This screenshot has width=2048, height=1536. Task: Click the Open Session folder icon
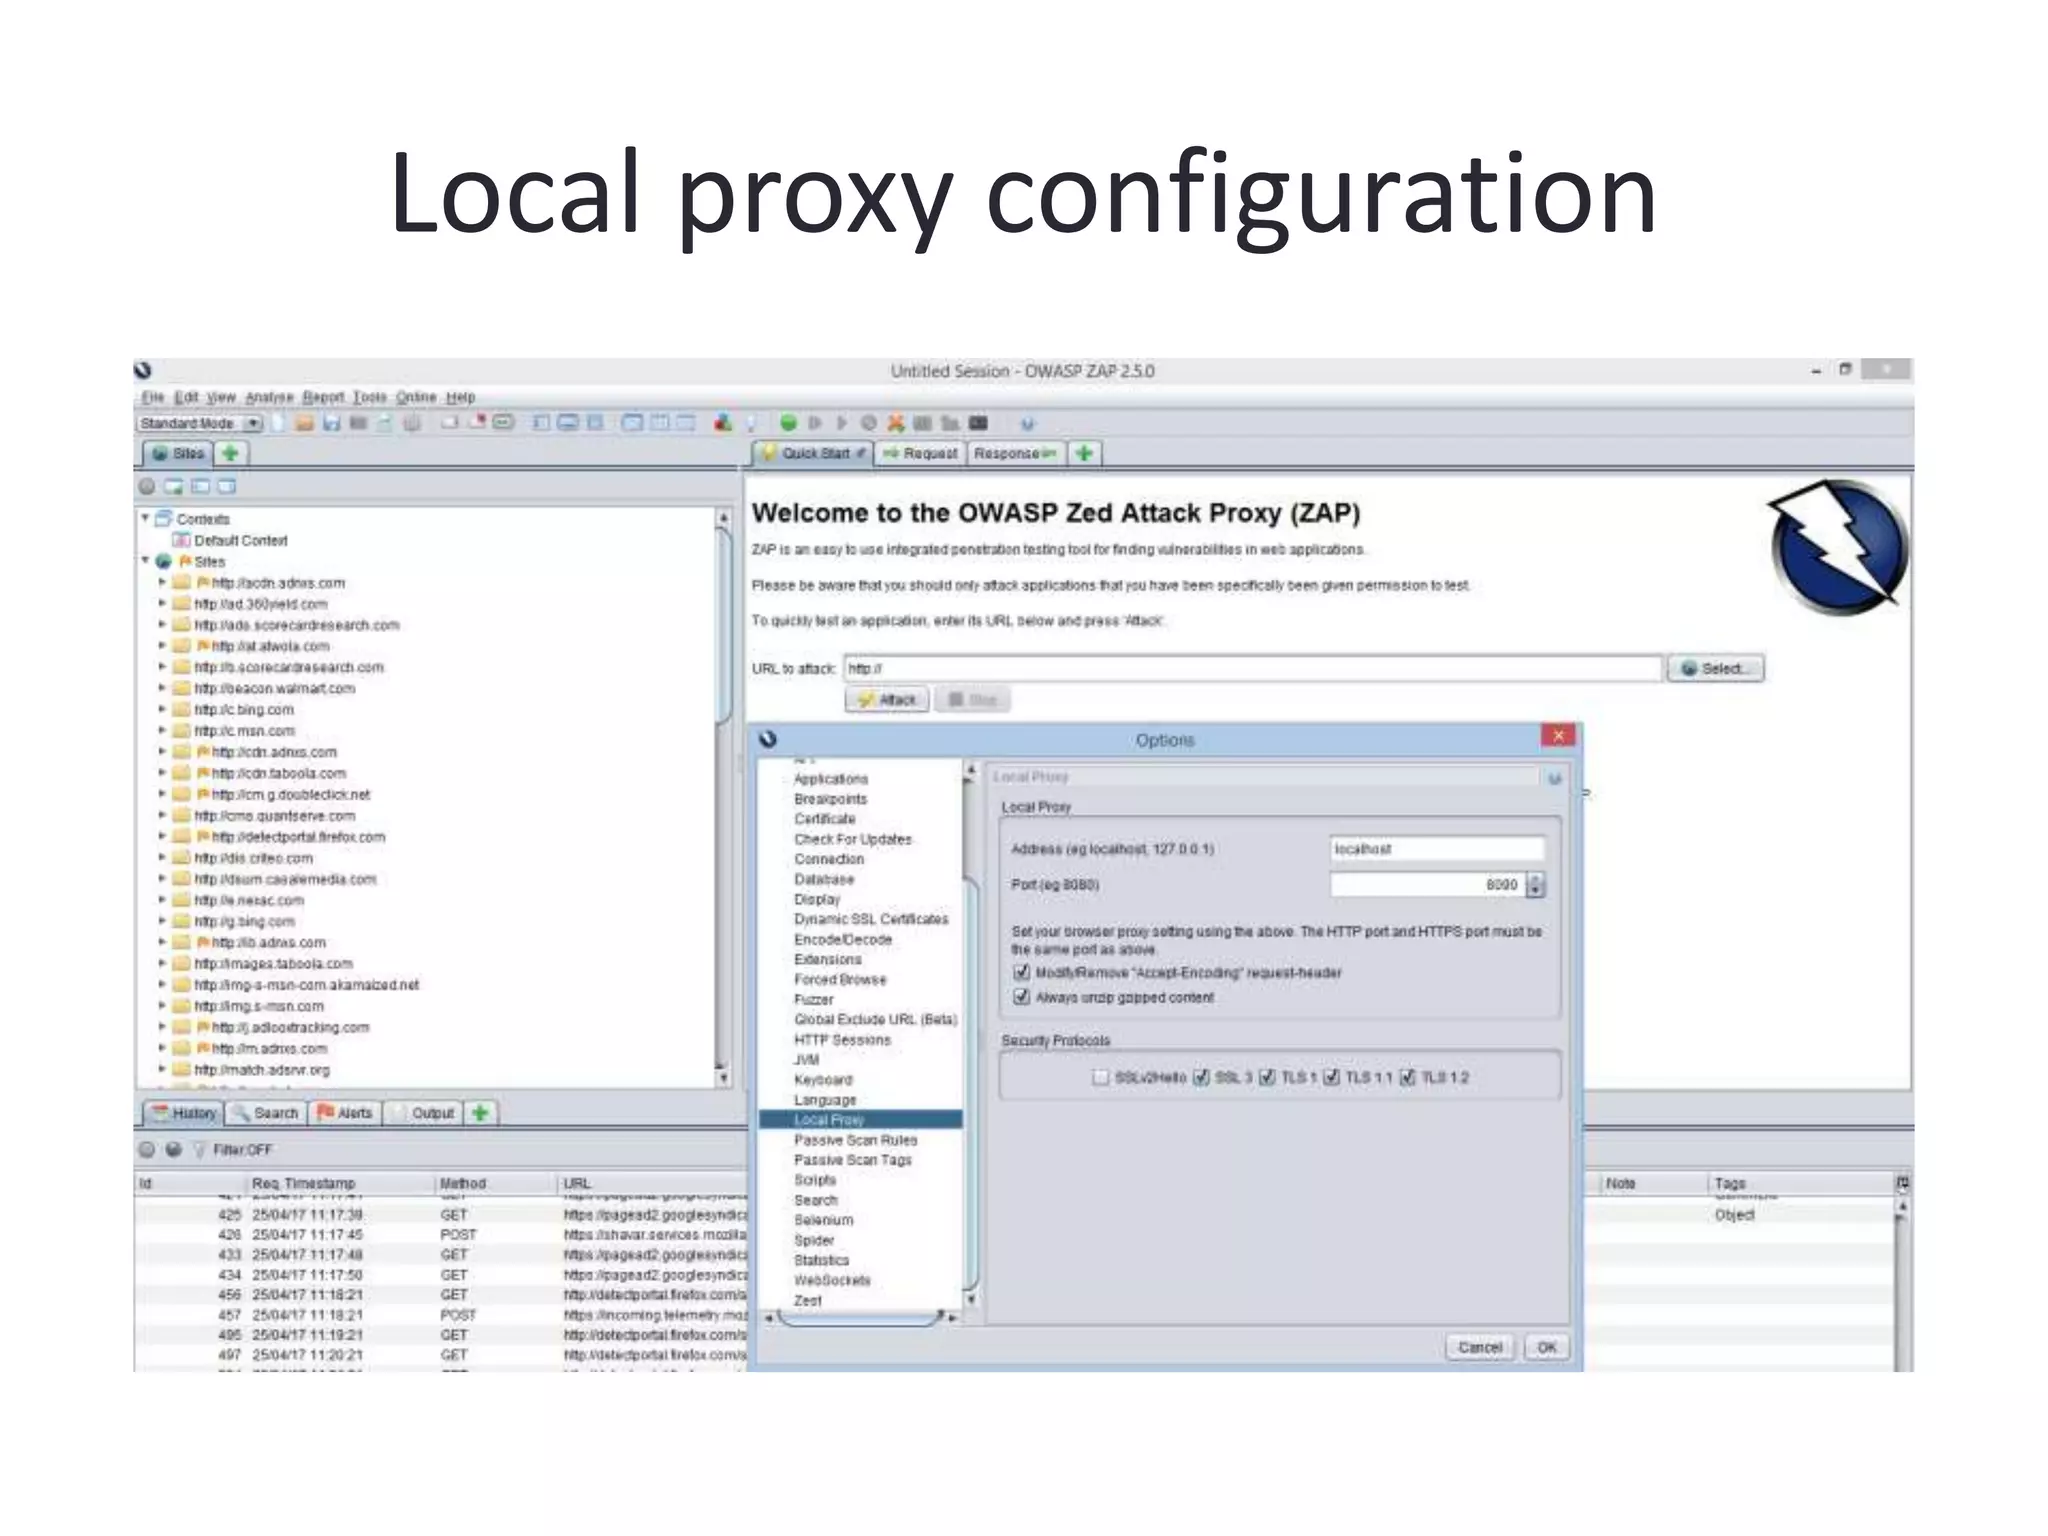[305, 423]
